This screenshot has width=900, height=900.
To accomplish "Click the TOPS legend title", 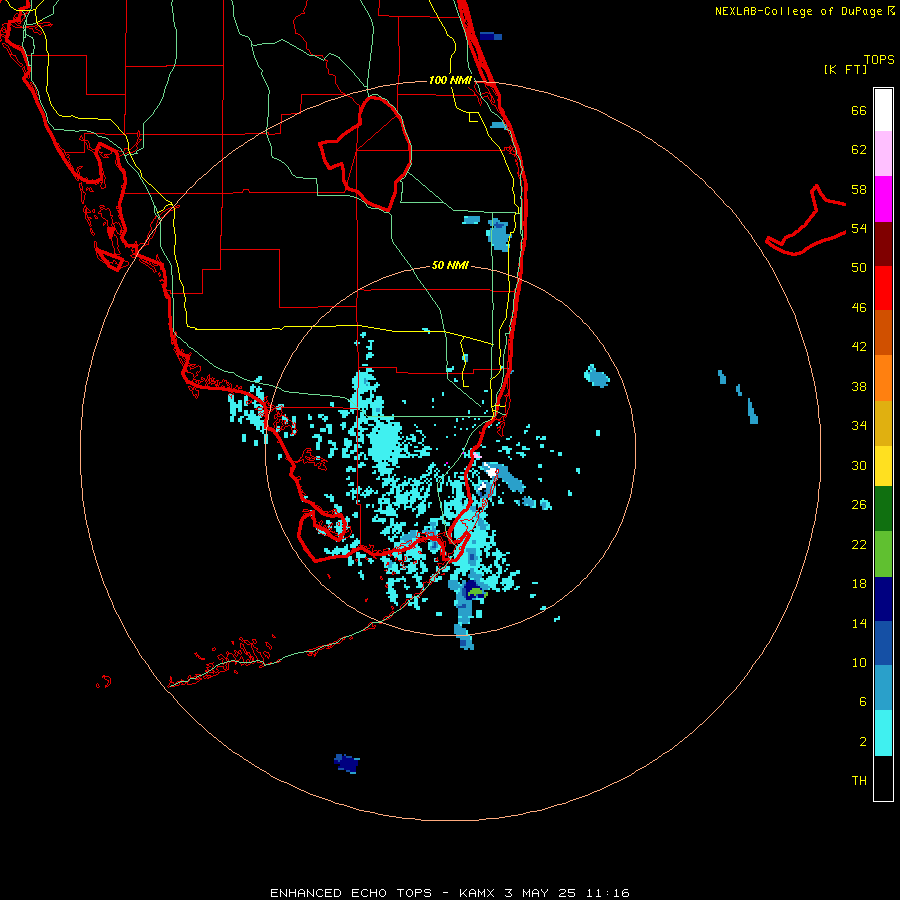I will (x=879, y=59).
